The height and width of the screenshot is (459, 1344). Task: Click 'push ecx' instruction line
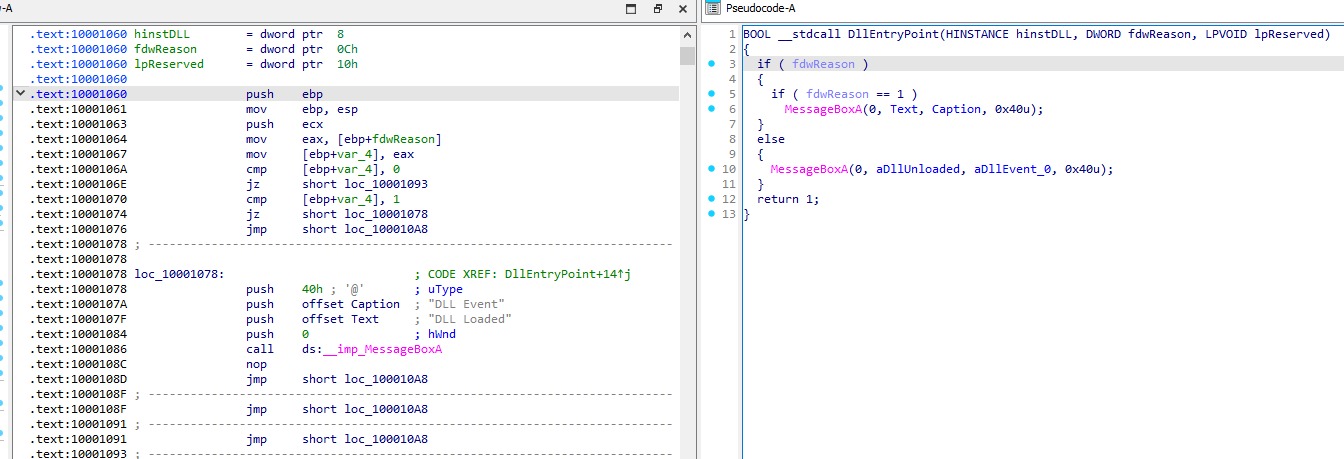285,124
